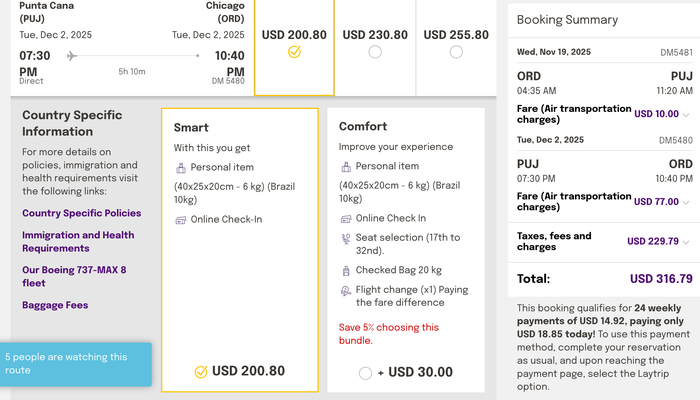Select the USD 230.80 fare radio button

pyautogui.click(x=375, y=52)
